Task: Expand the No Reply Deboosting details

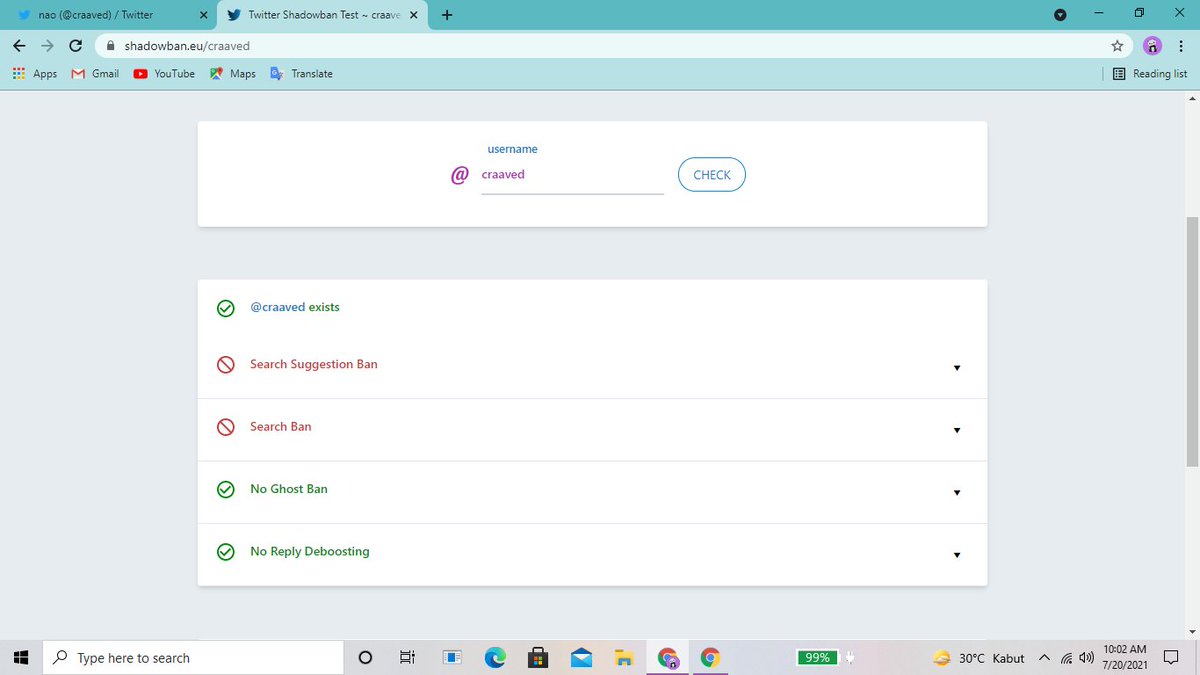Action: click(957, 555)
